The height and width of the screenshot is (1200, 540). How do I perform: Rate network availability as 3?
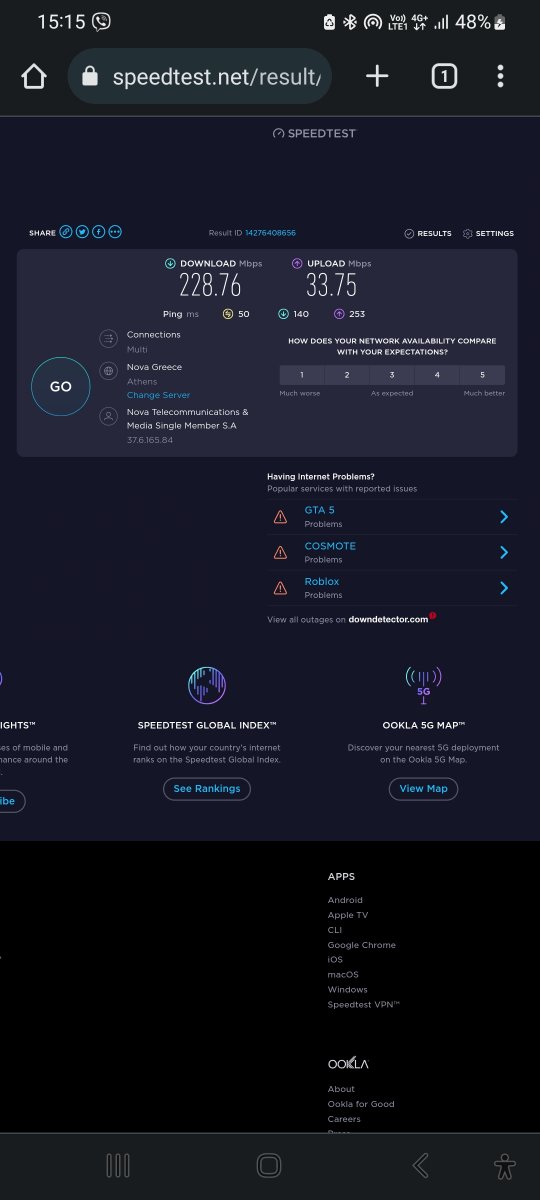[x=392, y=375]
